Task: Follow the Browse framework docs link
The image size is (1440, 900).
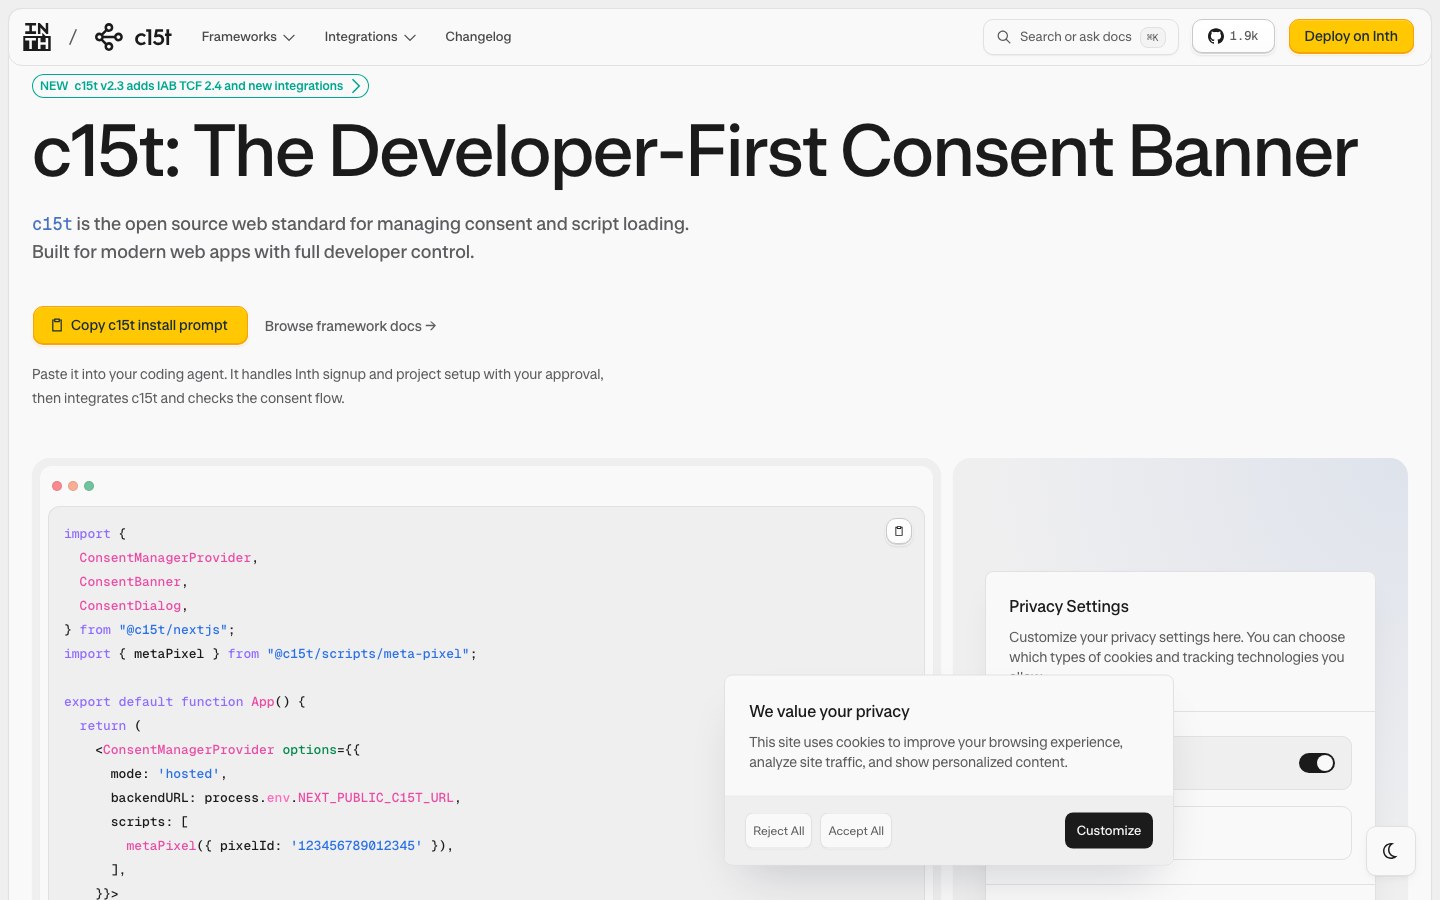Action: coord(350,326)
